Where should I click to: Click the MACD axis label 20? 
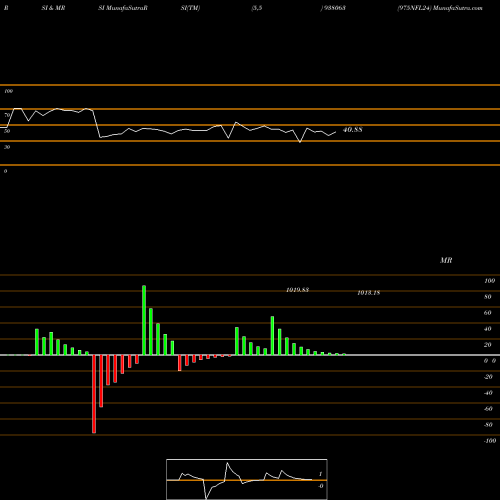pyautogui.click(x=488, y=345)
